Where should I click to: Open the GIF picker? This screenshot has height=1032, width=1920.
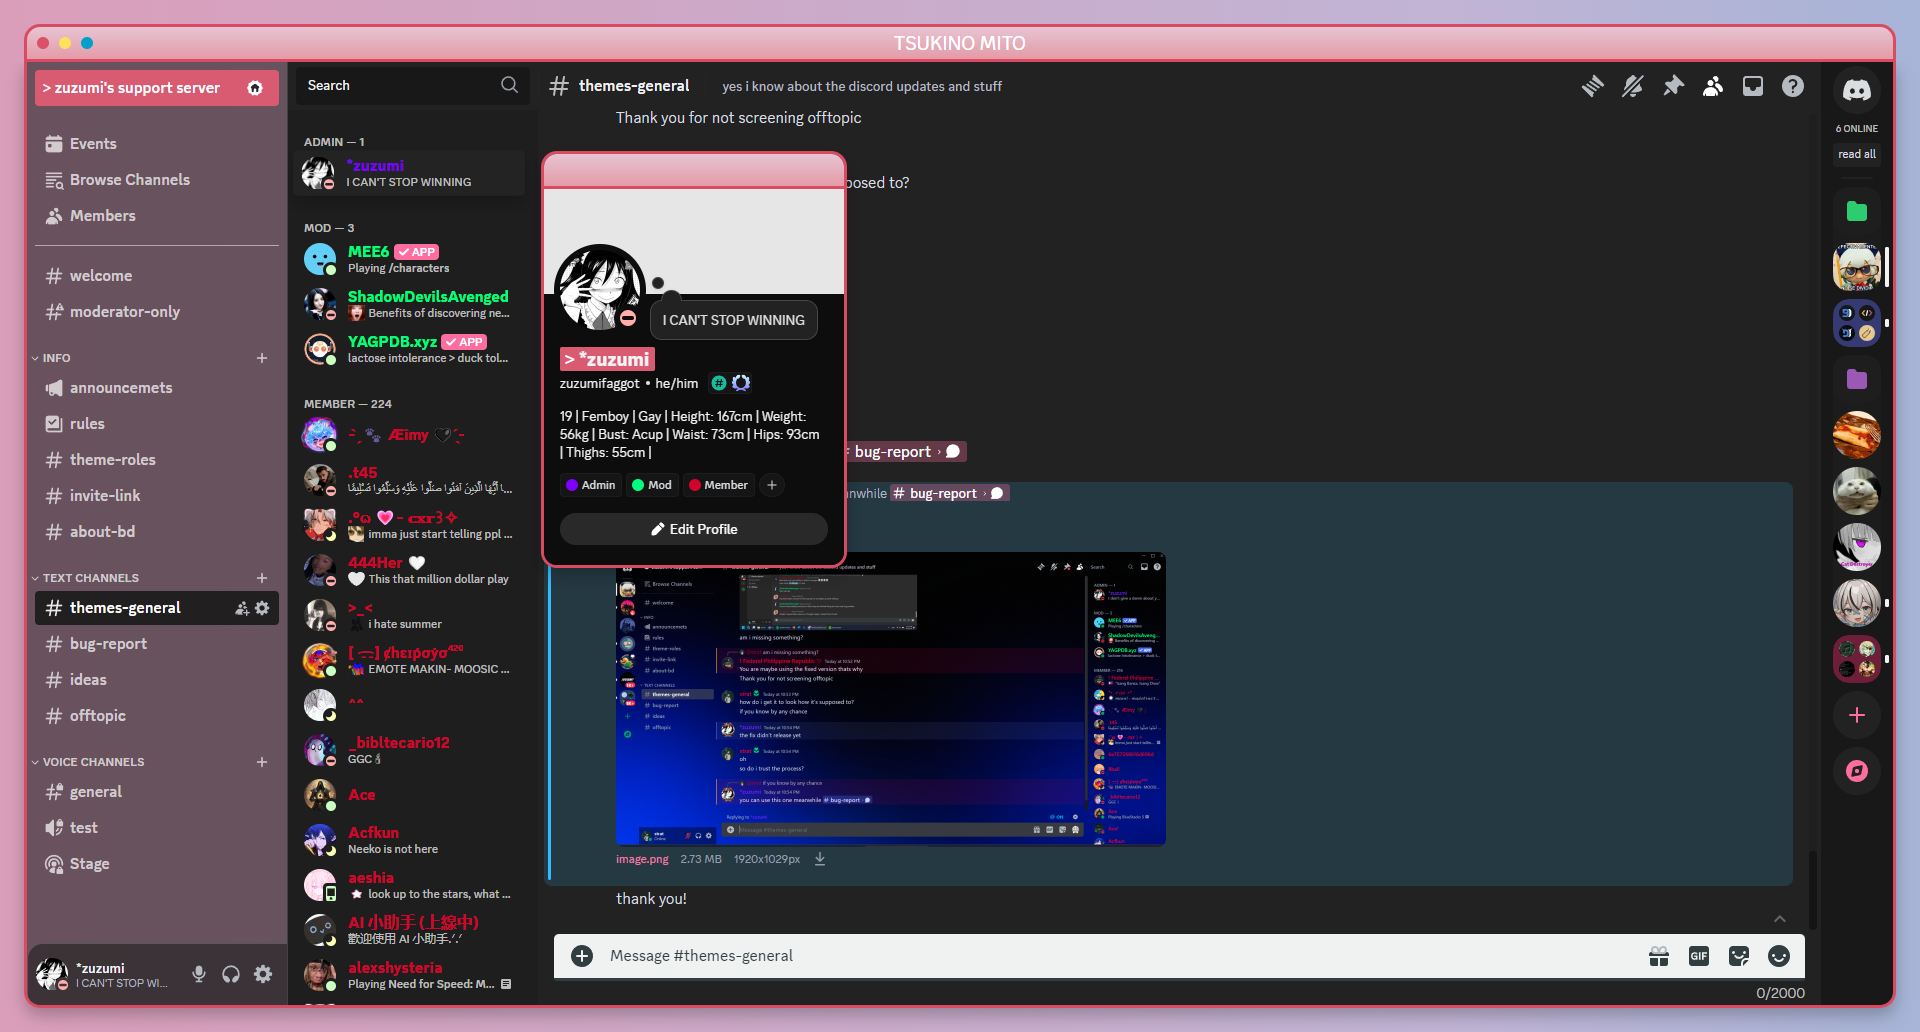pos(1698,957)
